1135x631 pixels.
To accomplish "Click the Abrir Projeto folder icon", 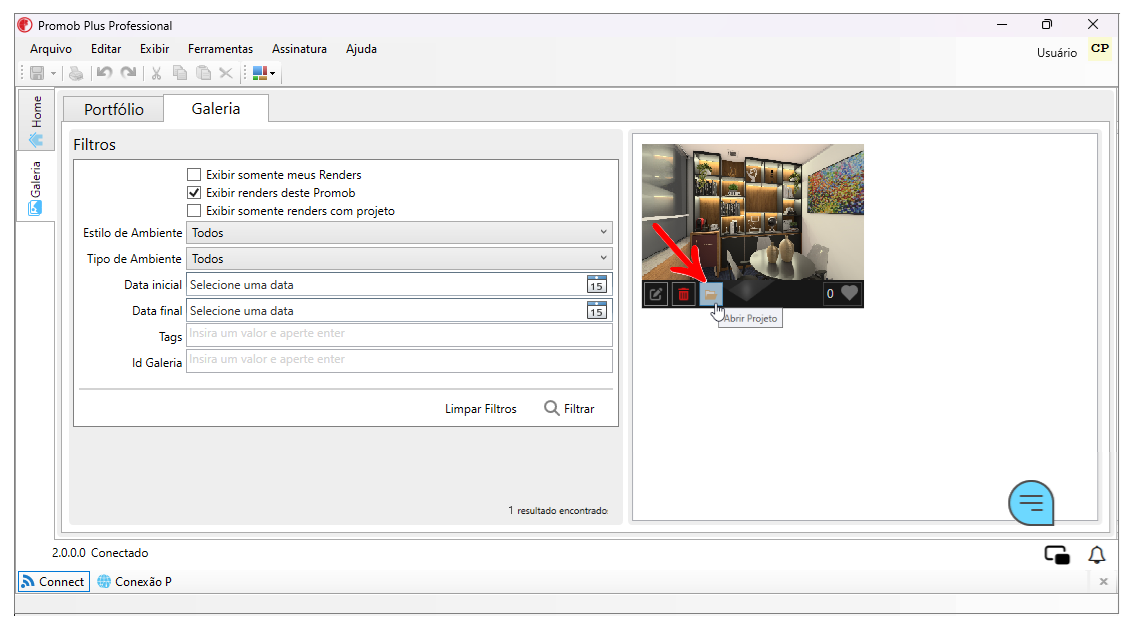I will (711, 294).
